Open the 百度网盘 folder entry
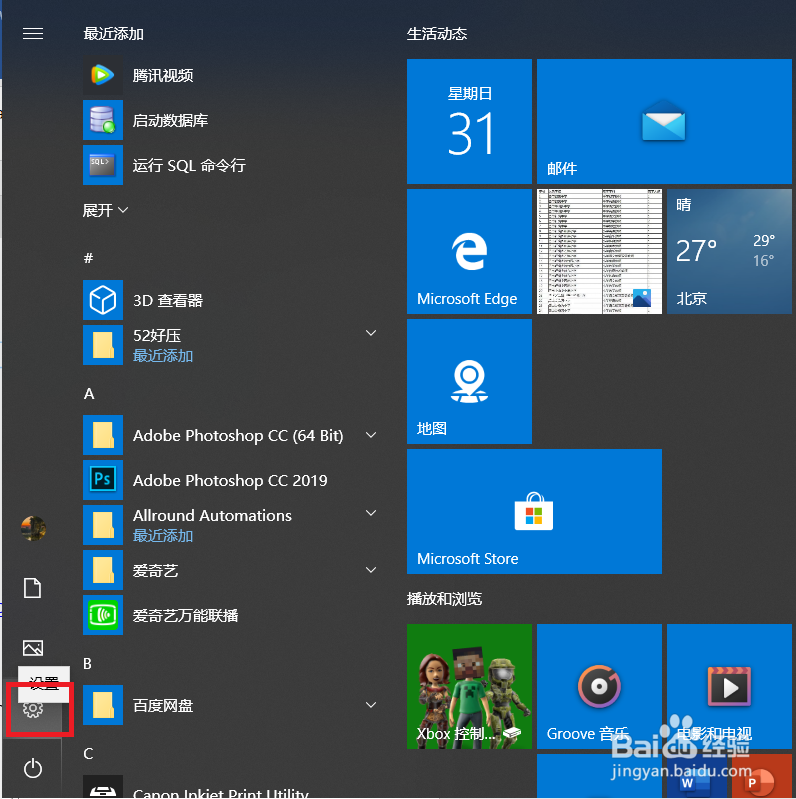Screen dimensions: 796x799 pos(233,705)
